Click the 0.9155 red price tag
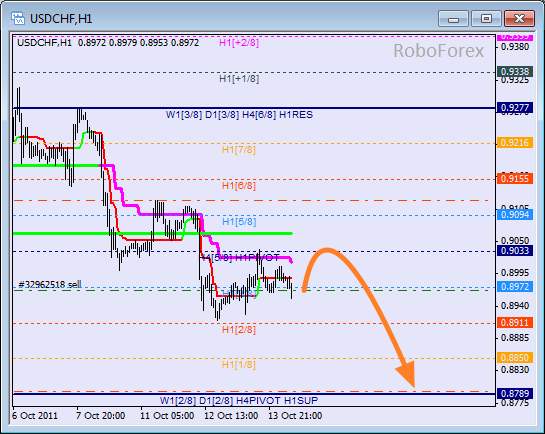This screenshot has width=545, height=434. point(515,179)
